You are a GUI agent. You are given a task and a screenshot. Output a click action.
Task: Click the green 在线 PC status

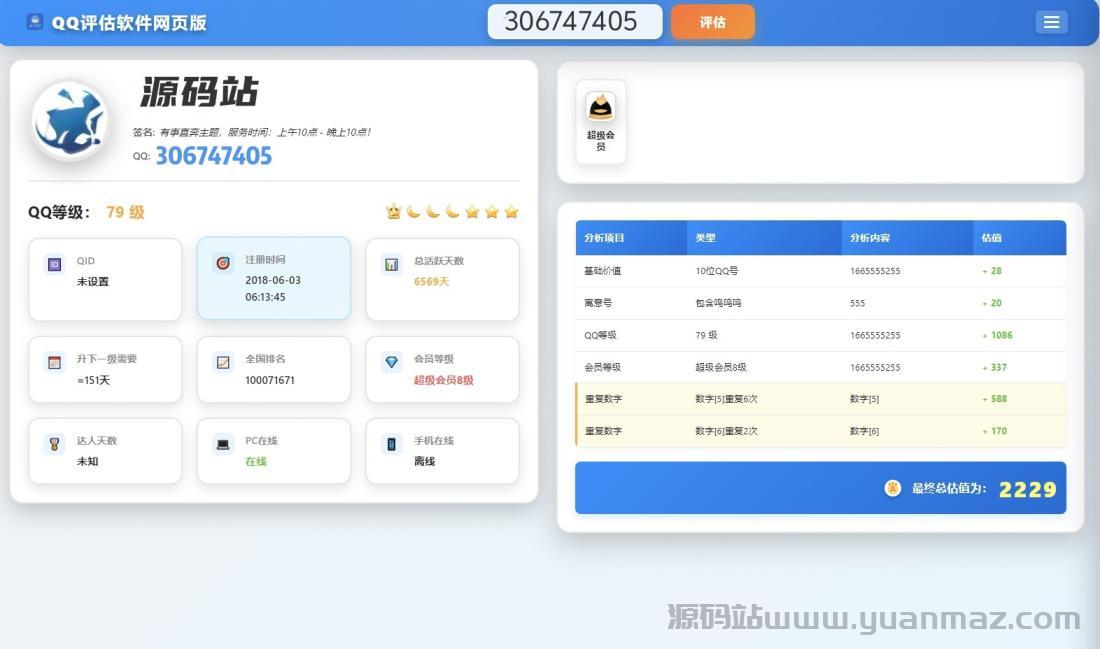tap(256, 461)
